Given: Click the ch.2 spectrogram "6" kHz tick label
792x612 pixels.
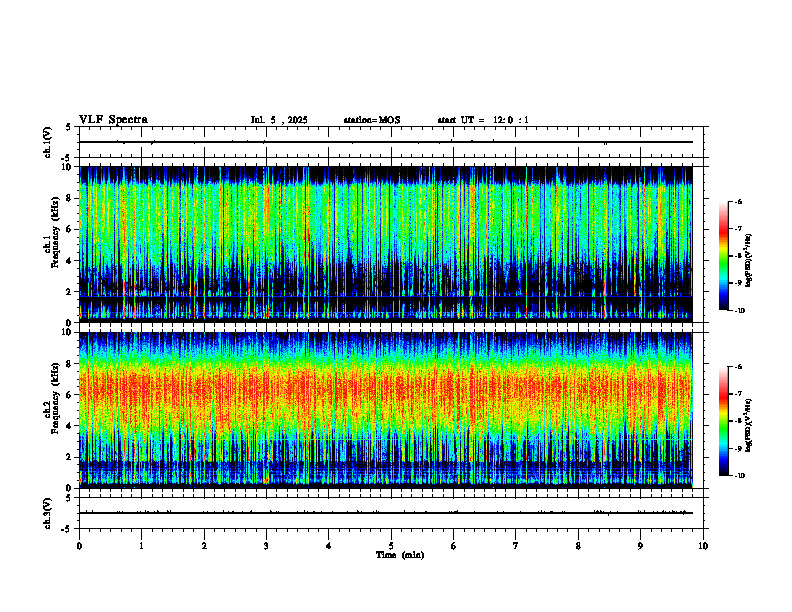Looking at the screenshot, I should tap(70, 395).
